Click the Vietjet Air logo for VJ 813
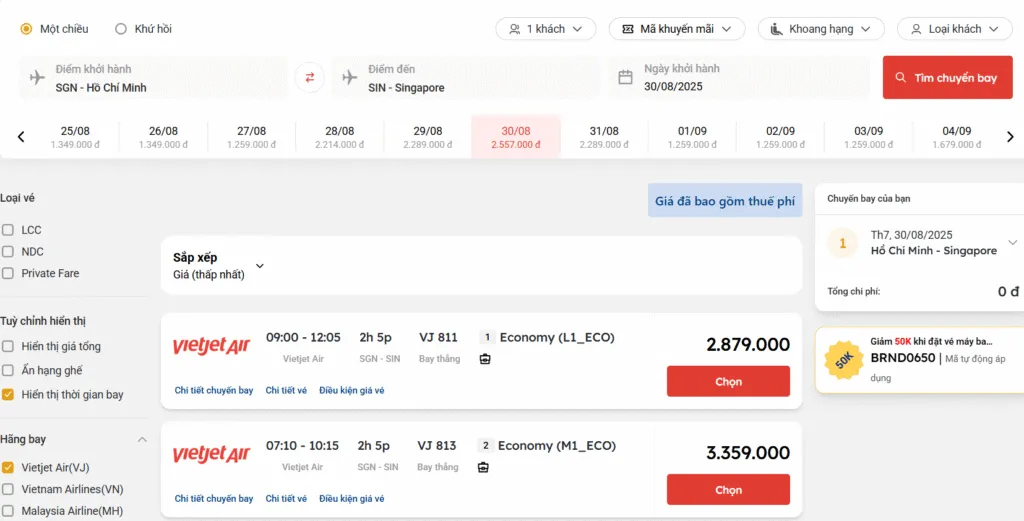 (x=211, y=454)
